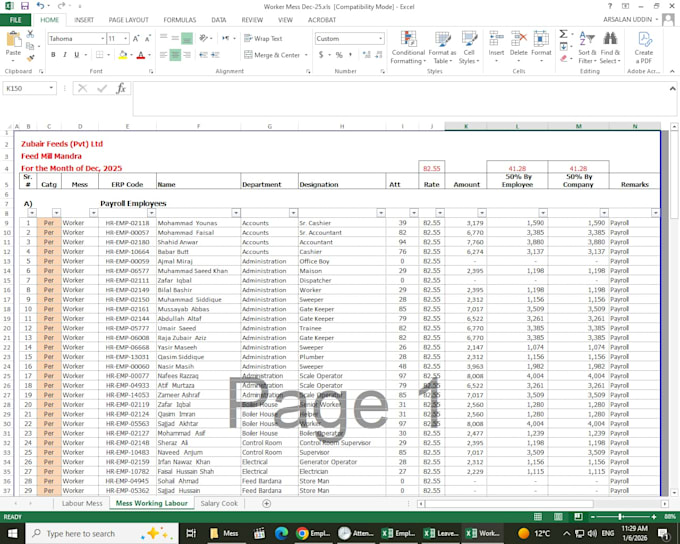Viewport: 680px width, 544px height.
Task: Click the Type here to search box
Action: (x=102, y=534)
